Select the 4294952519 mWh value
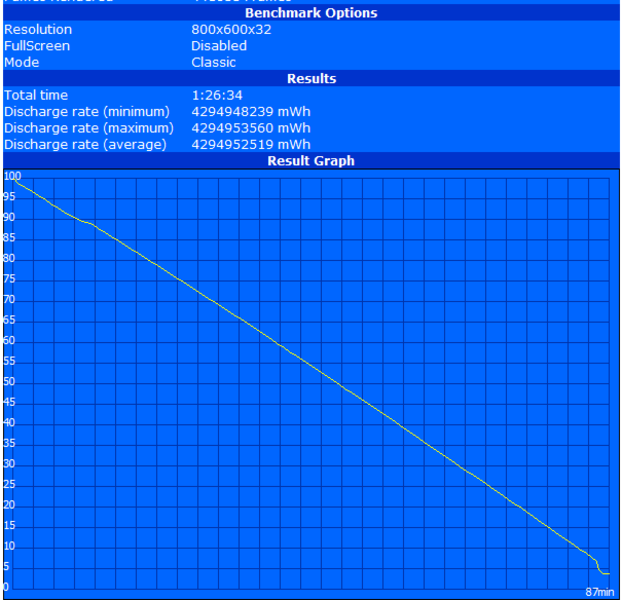Screen dimensions: 622x600 251,145
